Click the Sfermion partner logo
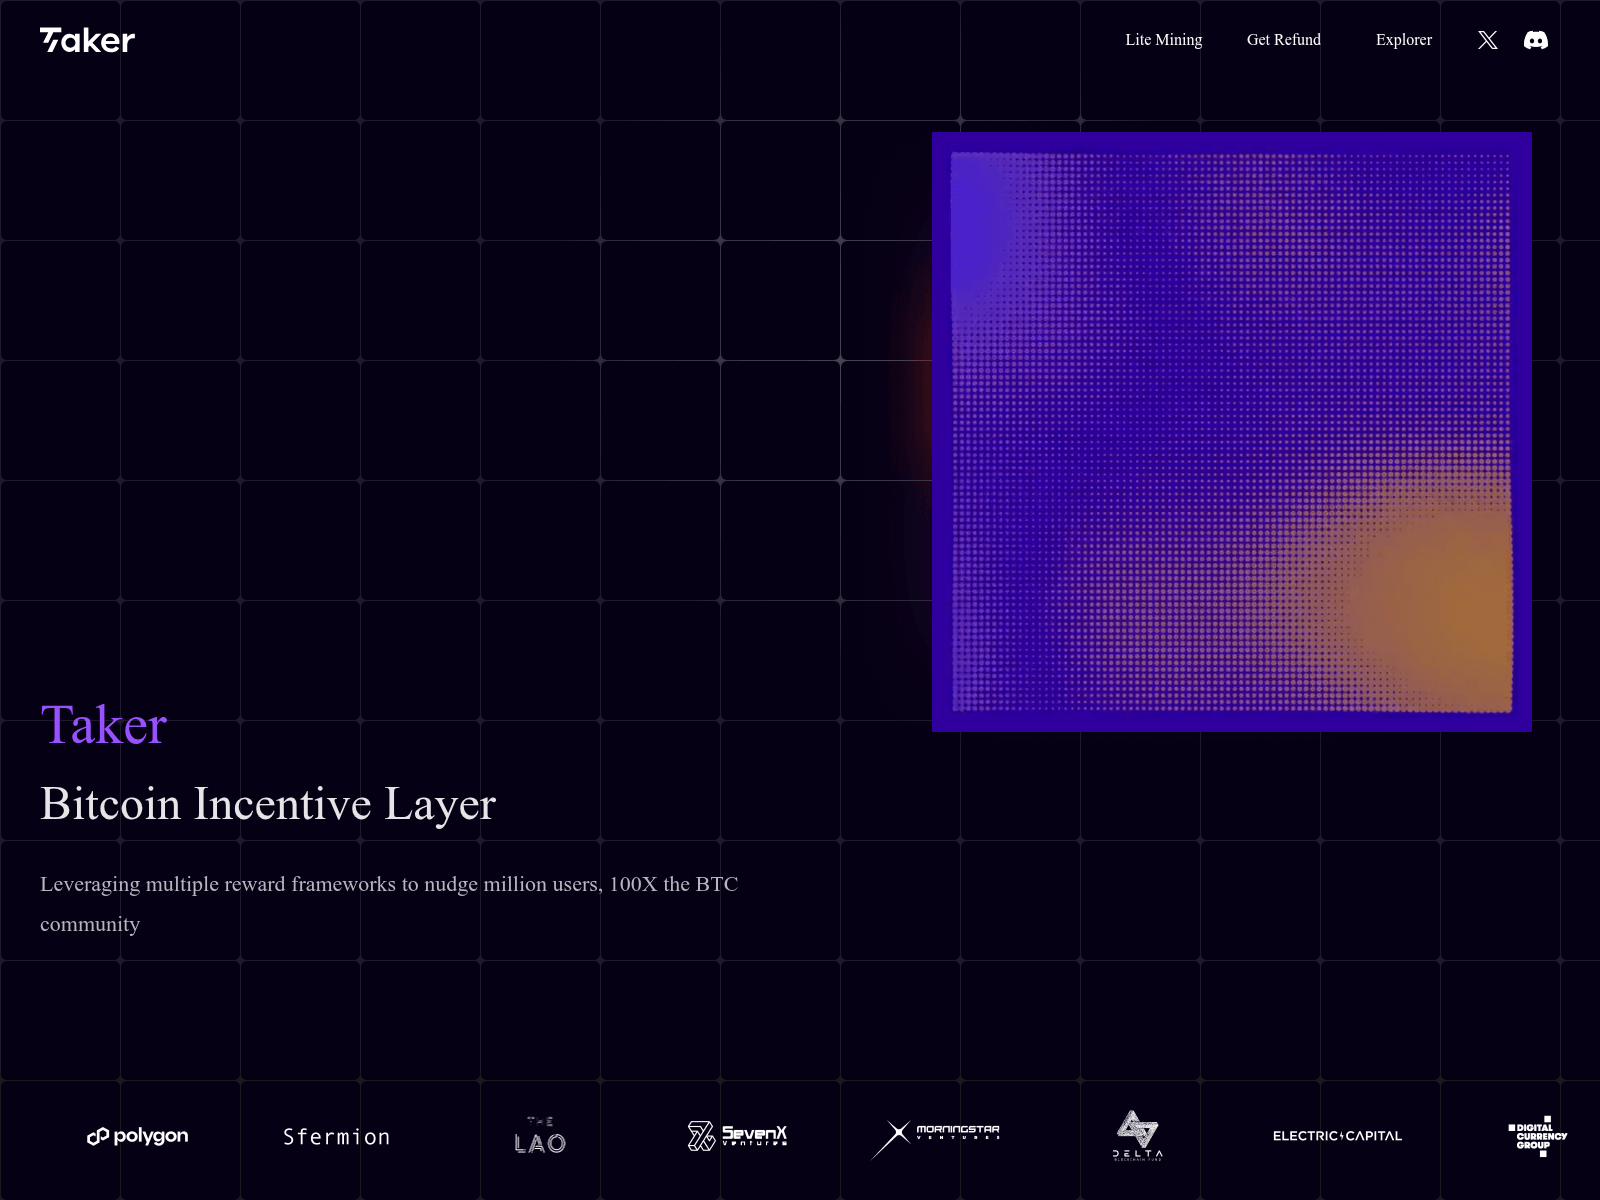Viewport: 1600px width, 1200px height. (337, 1136)
